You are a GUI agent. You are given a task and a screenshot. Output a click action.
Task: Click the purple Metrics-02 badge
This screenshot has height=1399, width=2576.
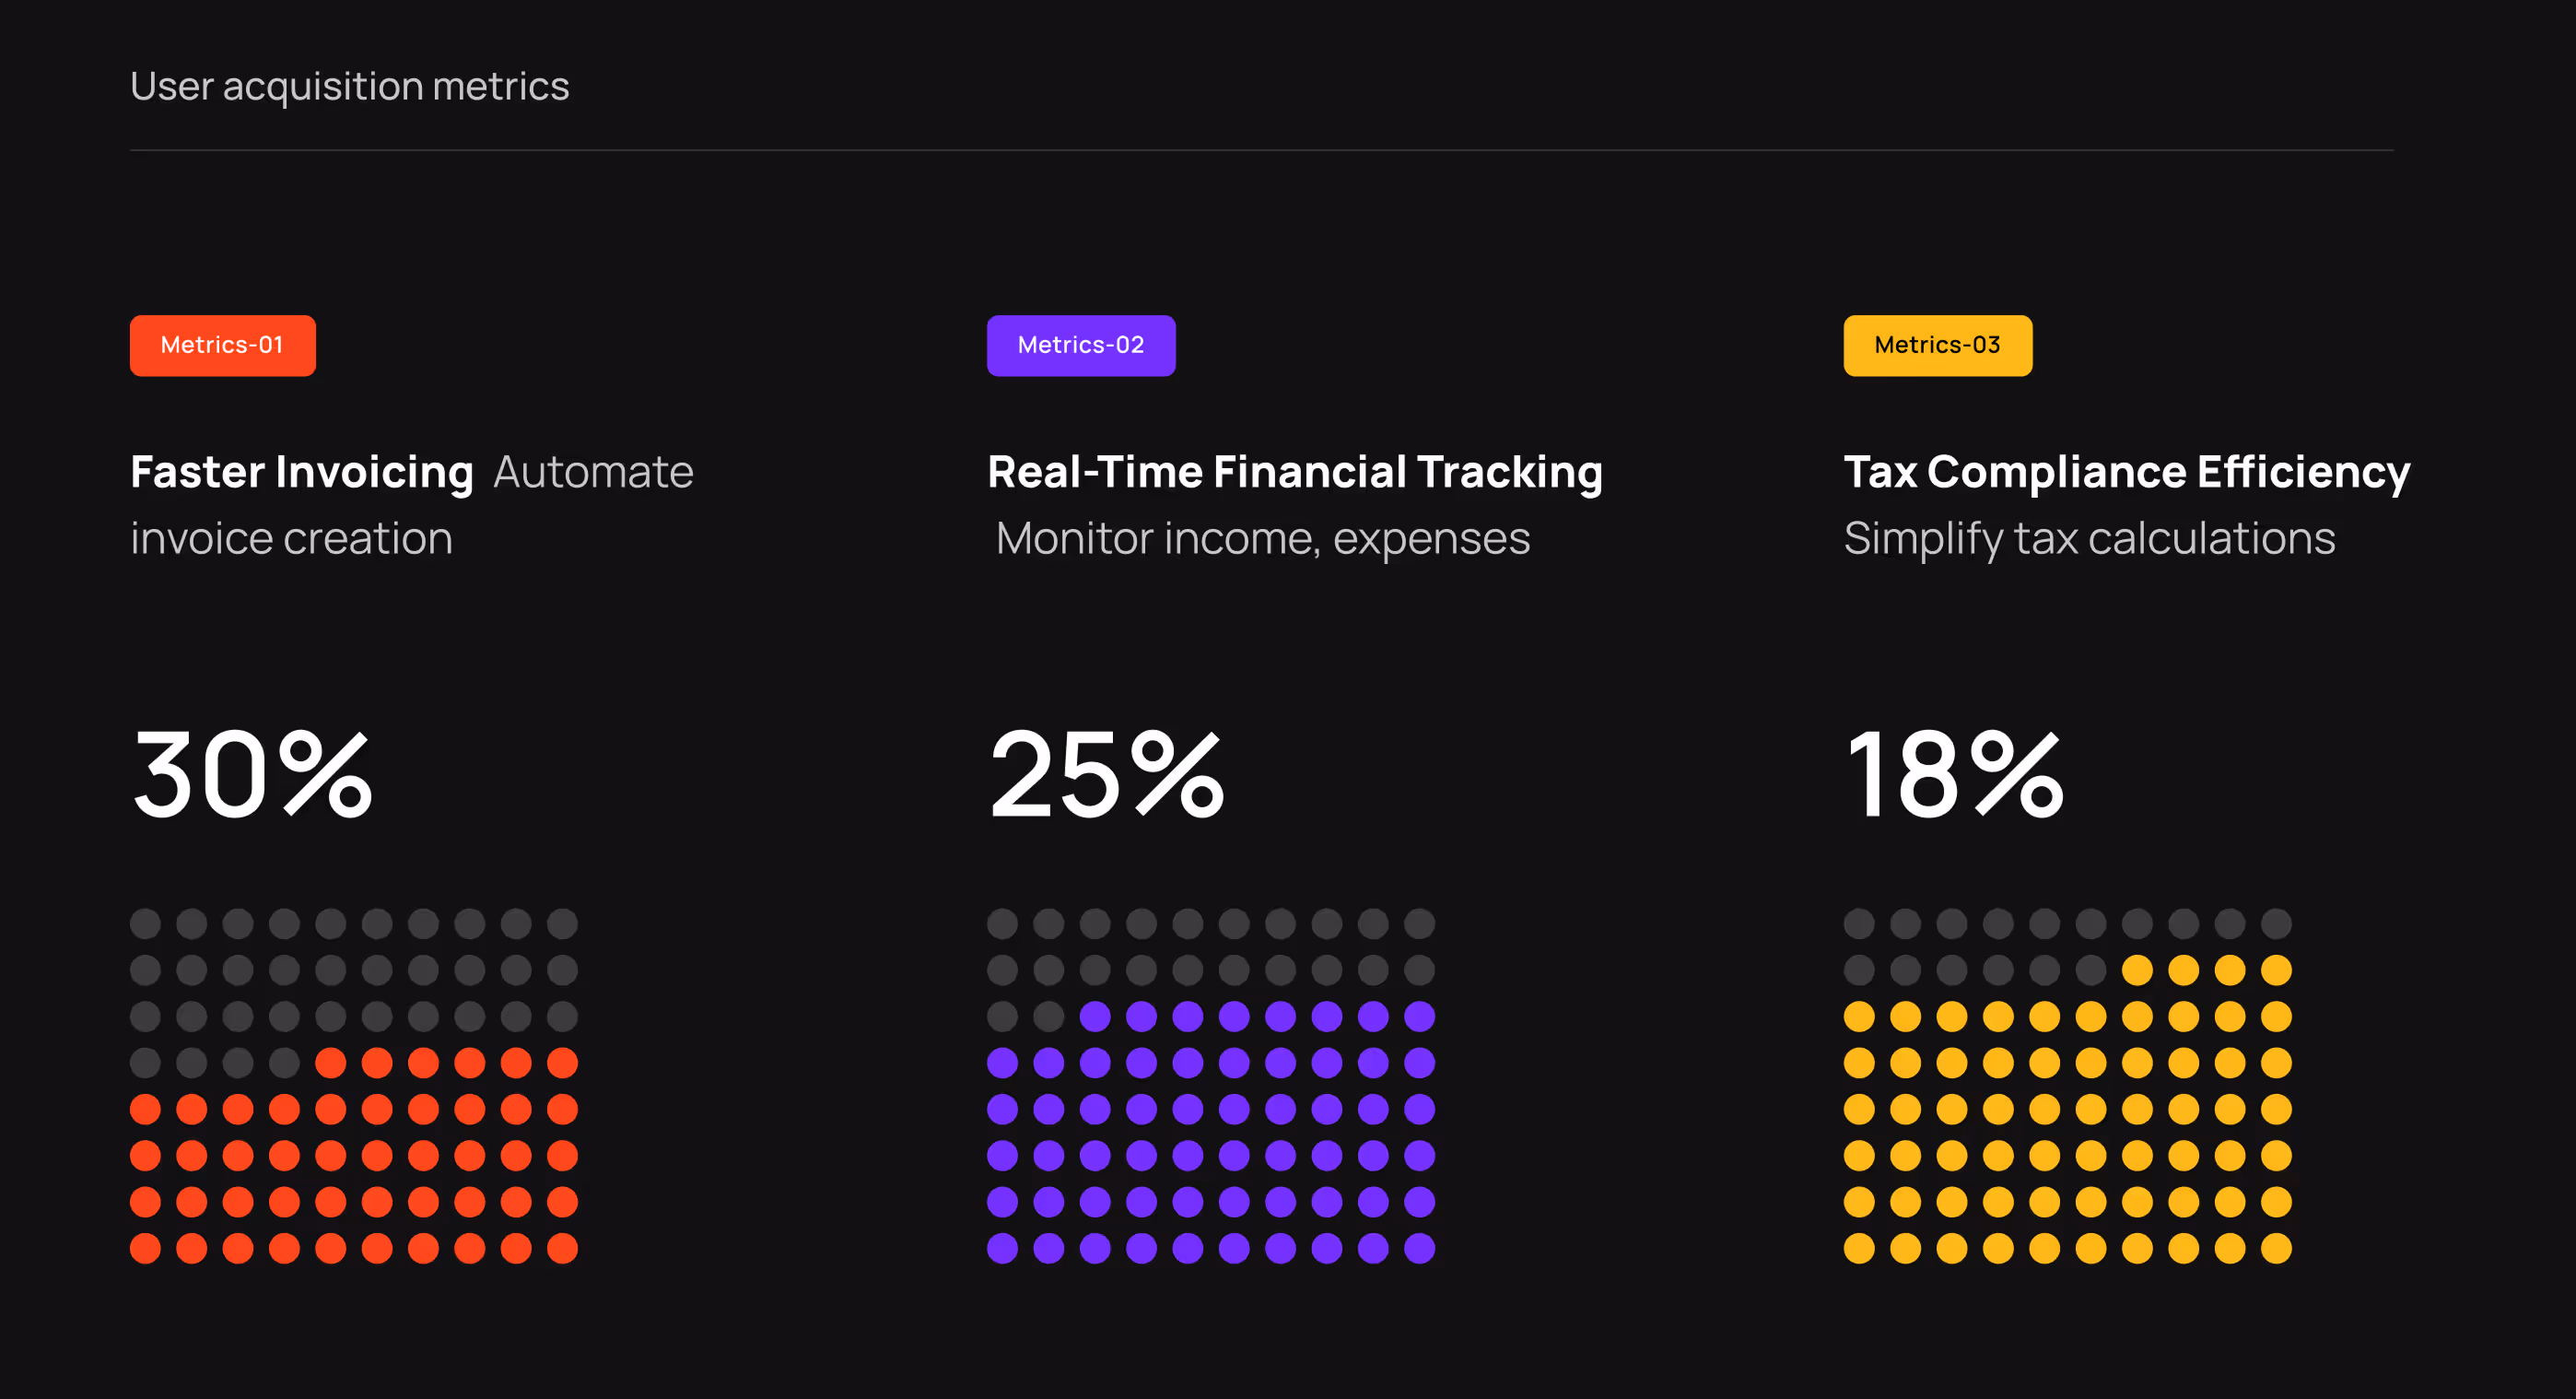coord(1080,345)
